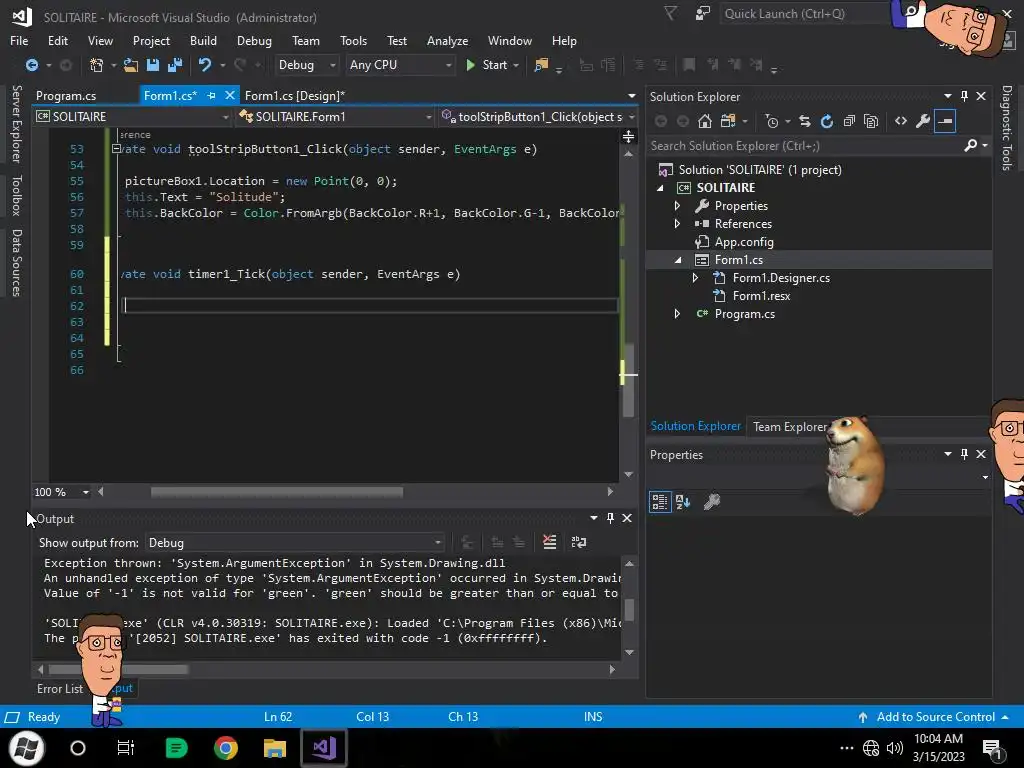
Task: Click Sync with Active Document icon
Action: (805, 121)
